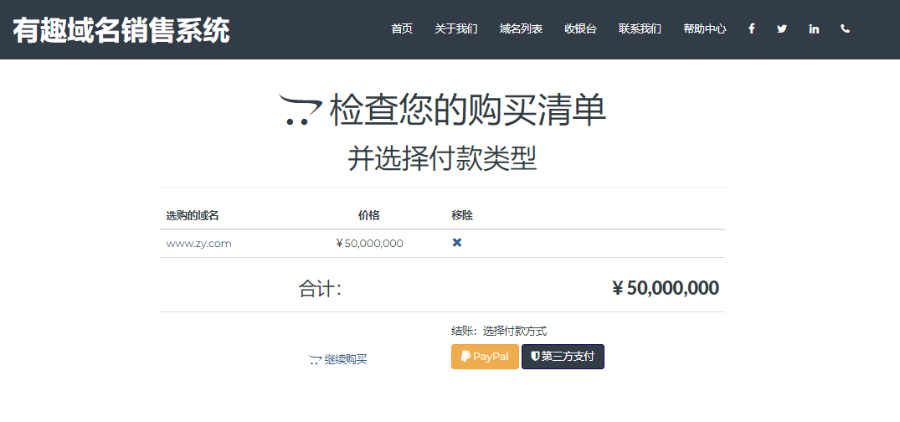900x422 pixels.
Task: Click the 合计 total amount ¥50,000,000
Action: (x=665, y=288)
